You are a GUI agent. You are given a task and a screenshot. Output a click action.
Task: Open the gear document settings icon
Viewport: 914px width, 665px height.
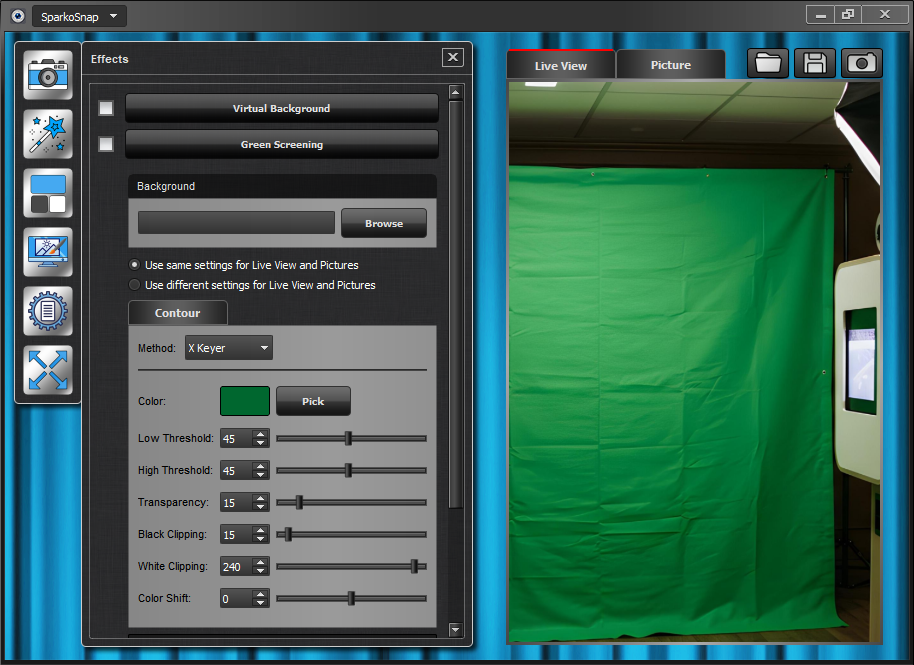(48, 311)
